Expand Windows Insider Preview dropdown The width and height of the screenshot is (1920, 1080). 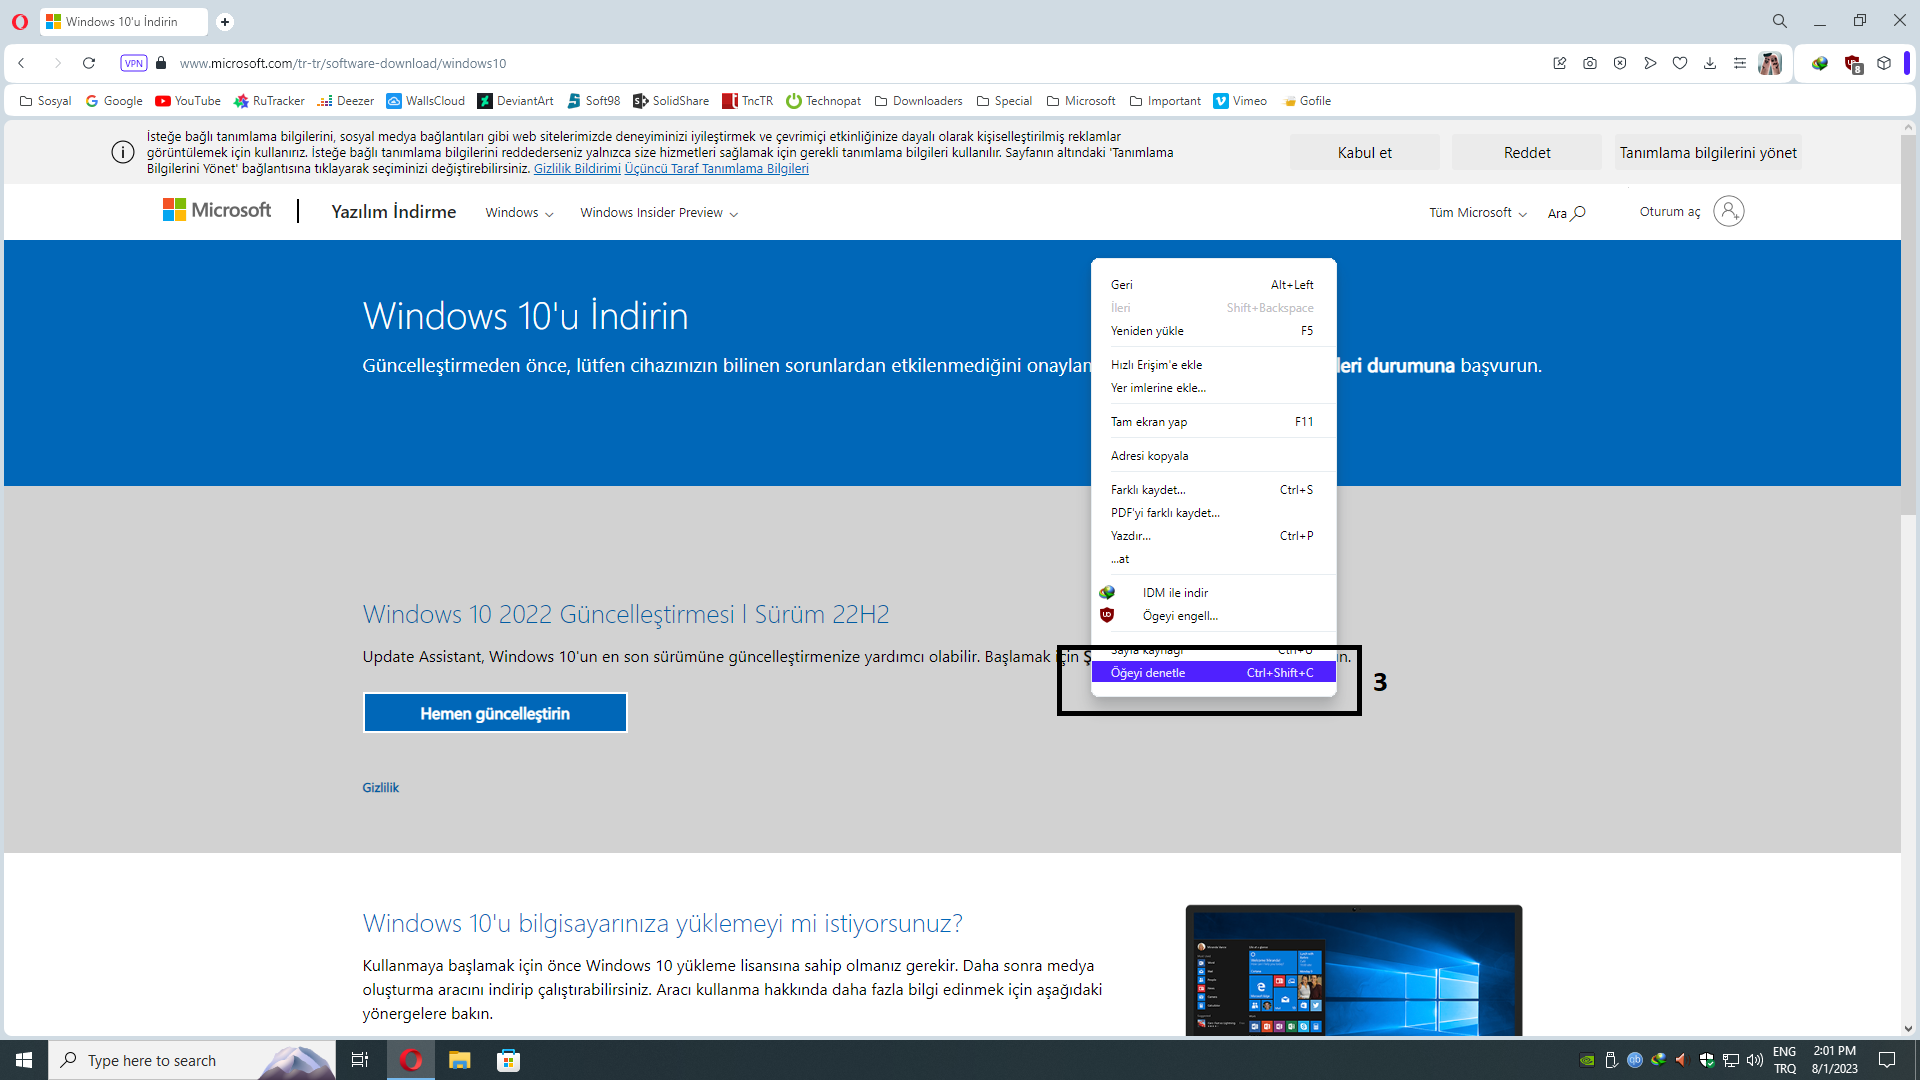click(x=658, y=213)
